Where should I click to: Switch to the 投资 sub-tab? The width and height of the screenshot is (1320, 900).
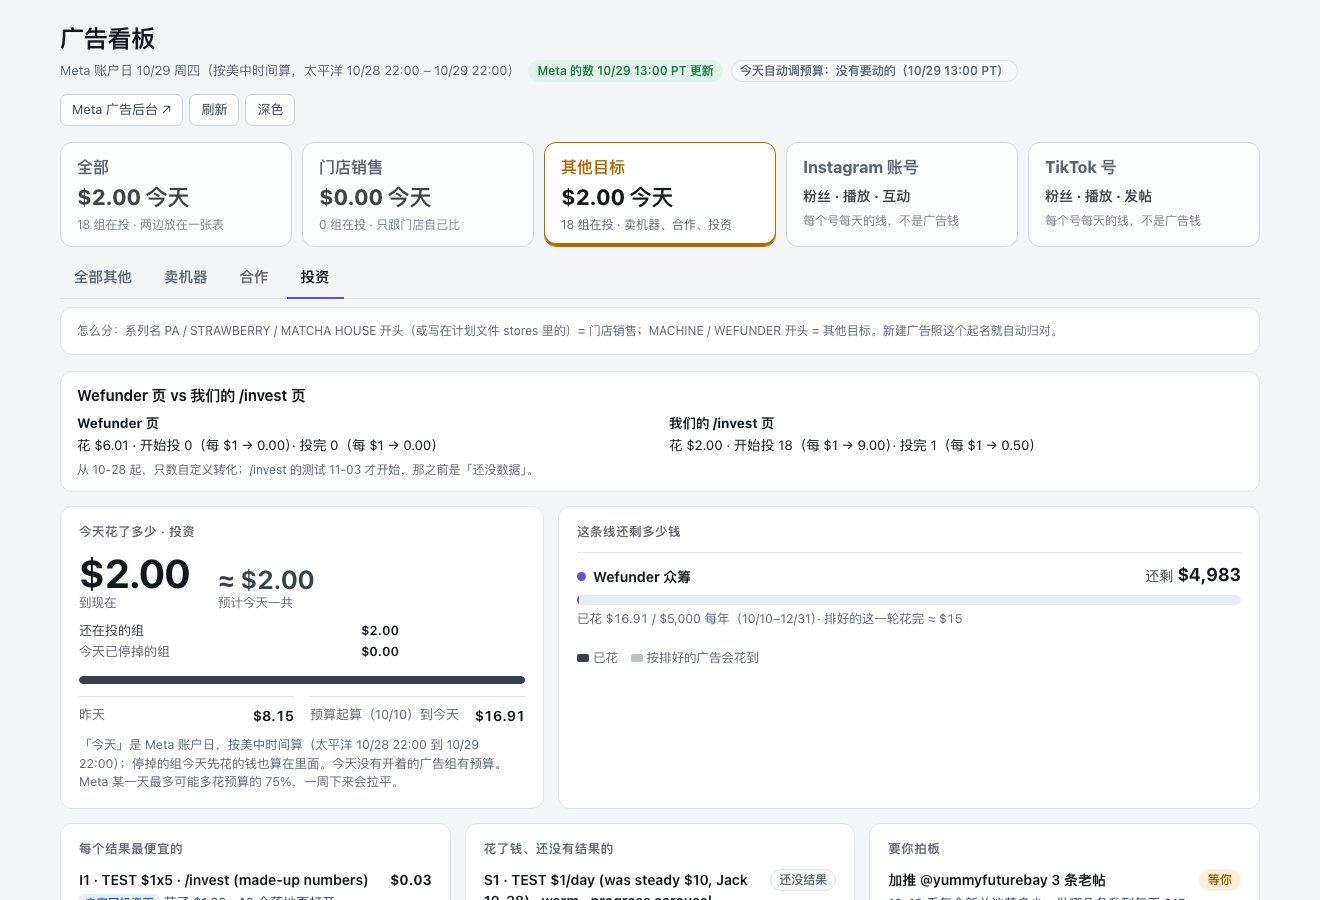click(x=315, y=277)
